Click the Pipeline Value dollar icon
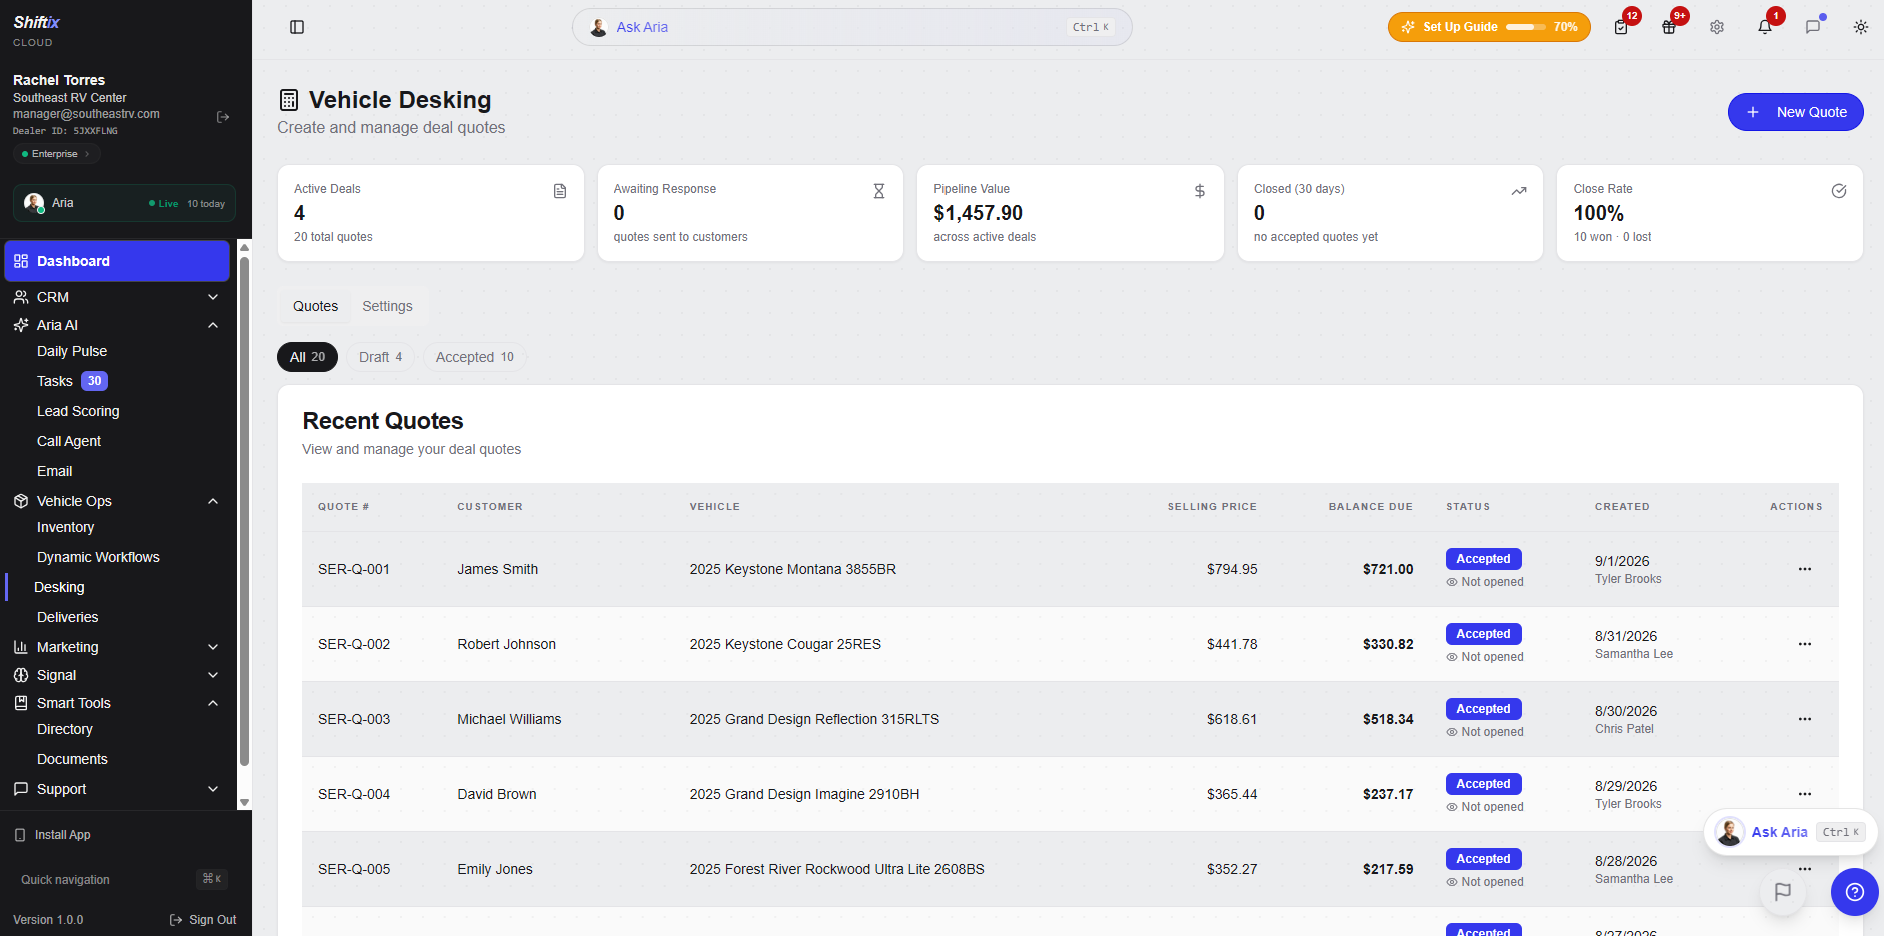1884x936 pixels. [1200, 191]
